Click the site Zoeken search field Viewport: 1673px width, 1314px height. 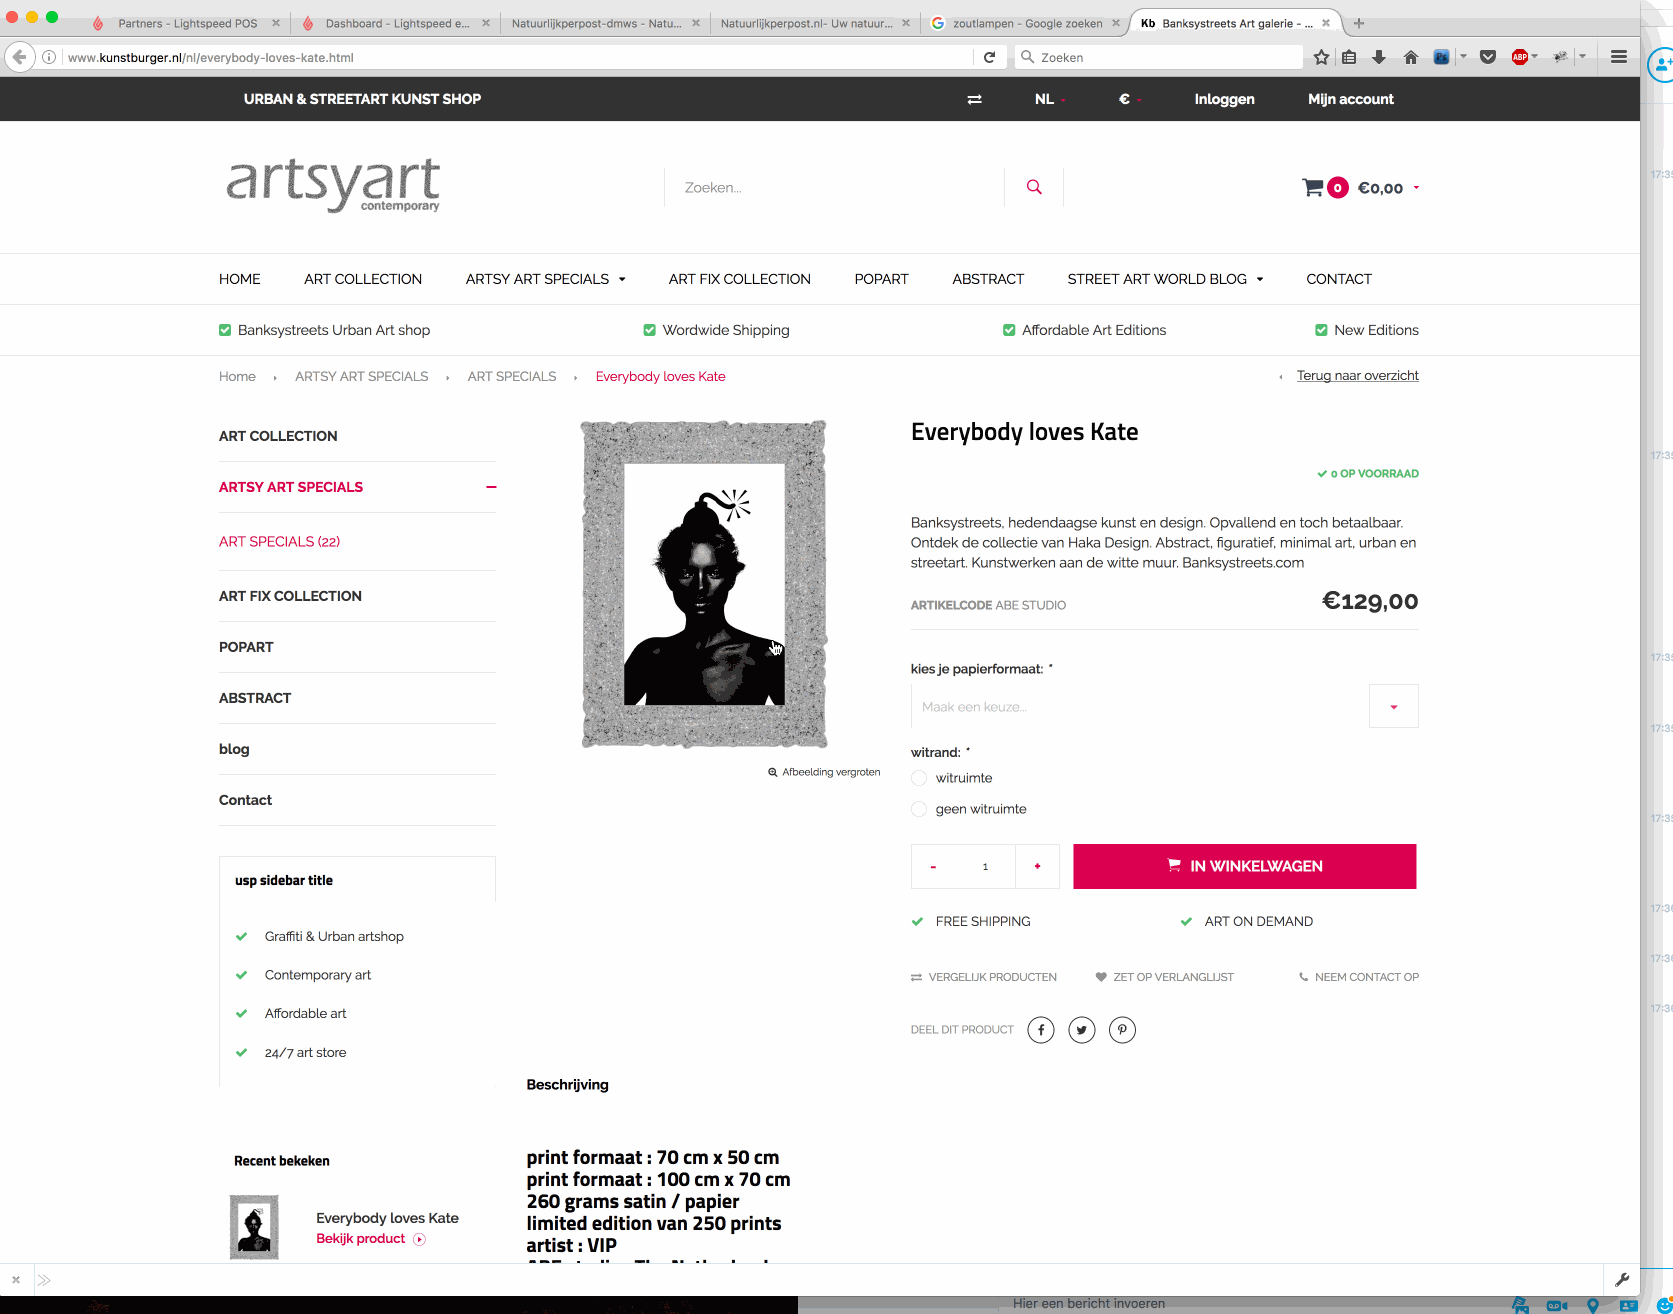[x=834, y=187]
